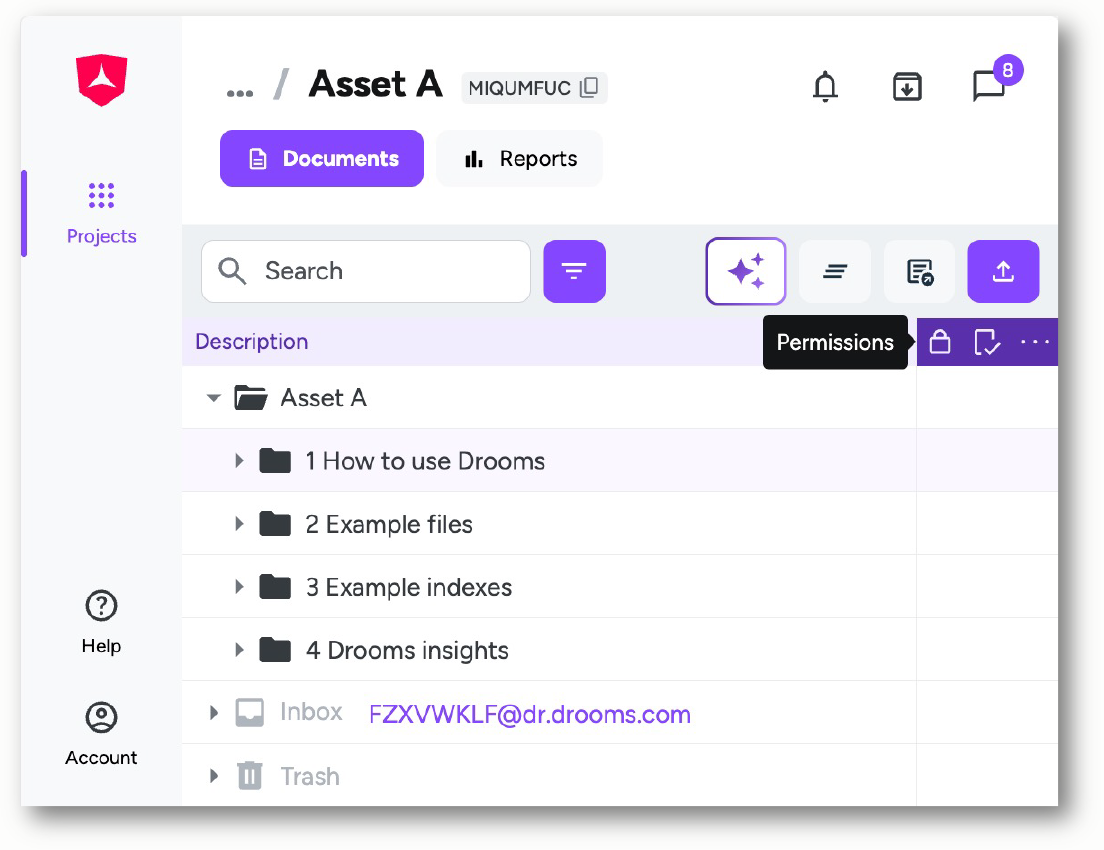Screen dimensions: 1104x850
Task: Click the Inbox tray icon
Action: click(x=249, y=713)
